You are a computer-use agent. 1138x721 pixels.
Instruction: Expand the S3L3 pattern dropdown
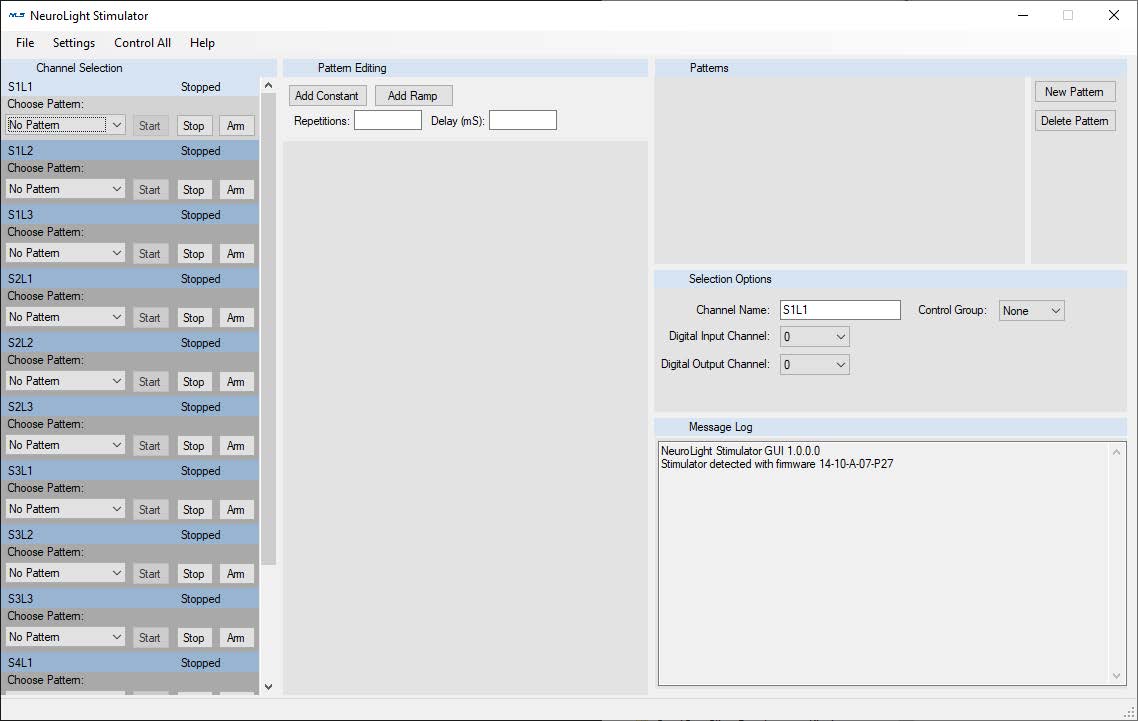(65, 637)
